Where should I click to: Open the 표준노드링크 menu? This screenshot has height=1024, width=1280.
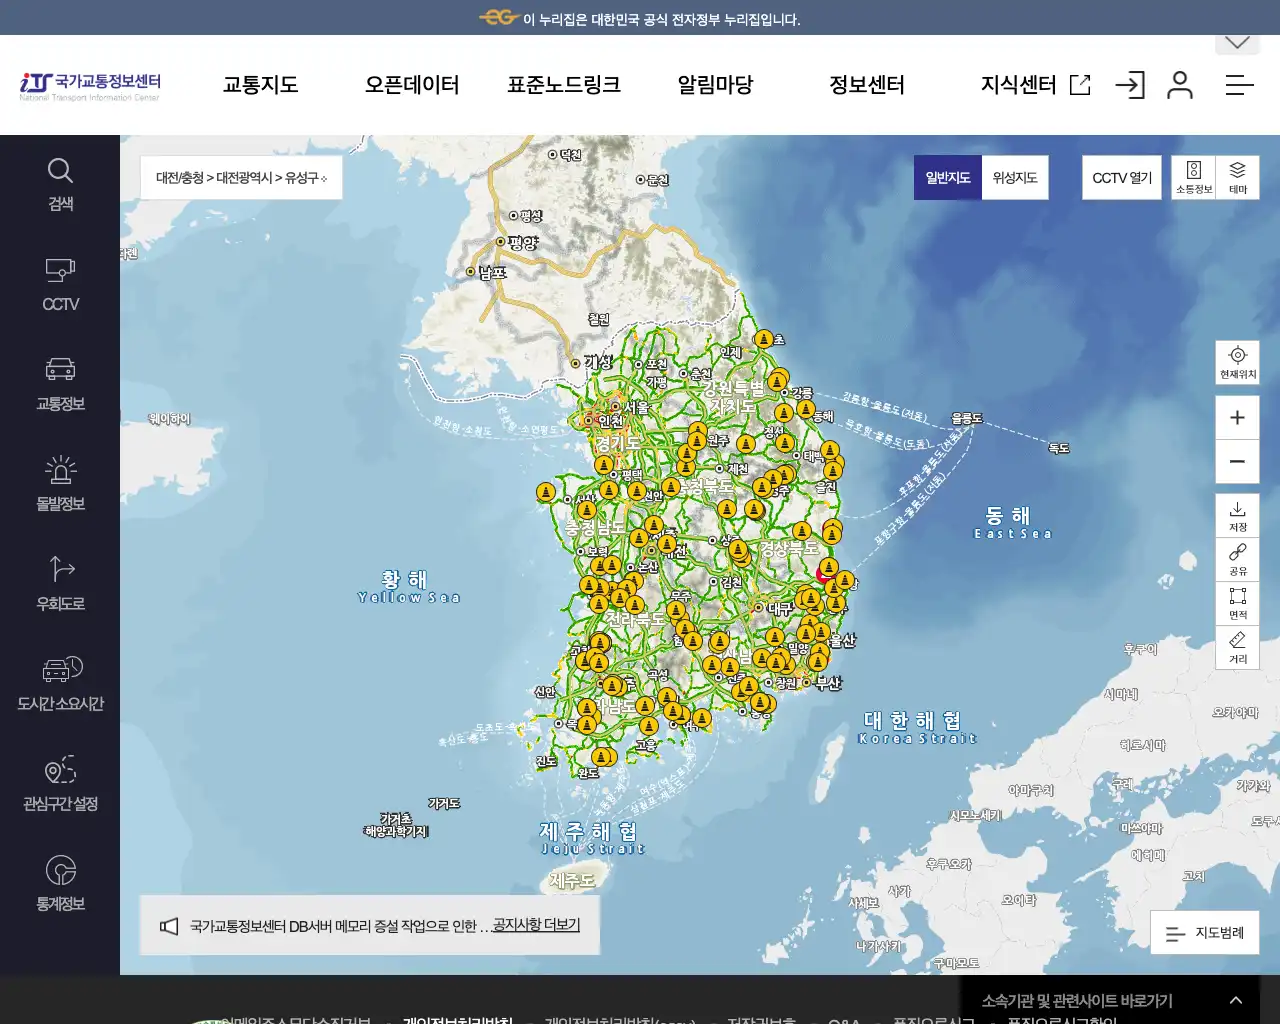[x=563, y=85]
